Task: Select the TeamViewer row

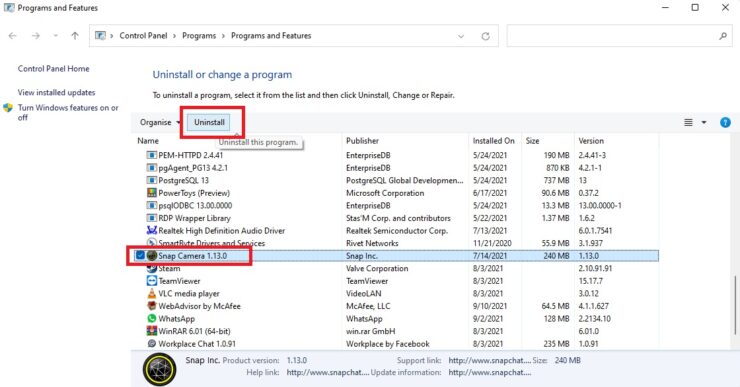Action: [395, 281]
